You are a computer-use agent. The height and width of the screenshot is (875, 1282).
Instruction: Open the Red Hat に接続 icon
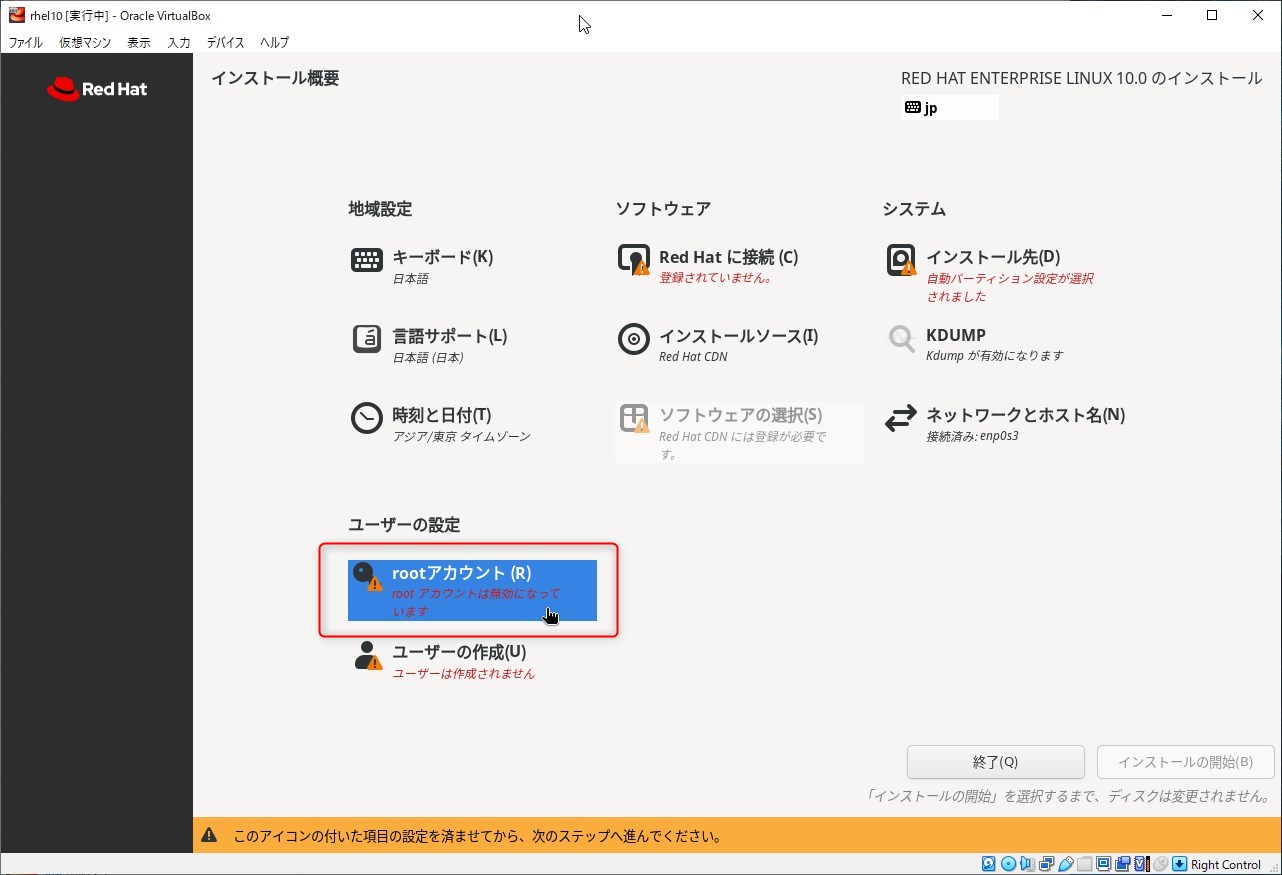[x=634, y=260]
